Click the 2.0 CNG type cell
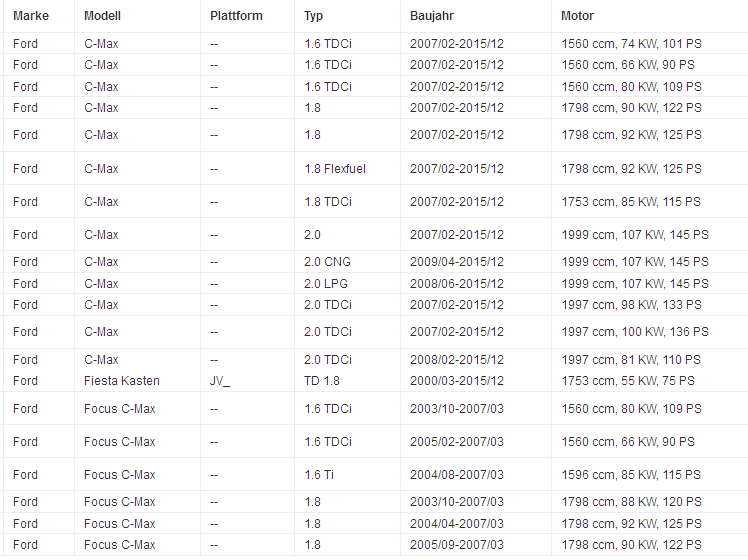Screen dimensions: 748x560 click(x=327, y=262)
